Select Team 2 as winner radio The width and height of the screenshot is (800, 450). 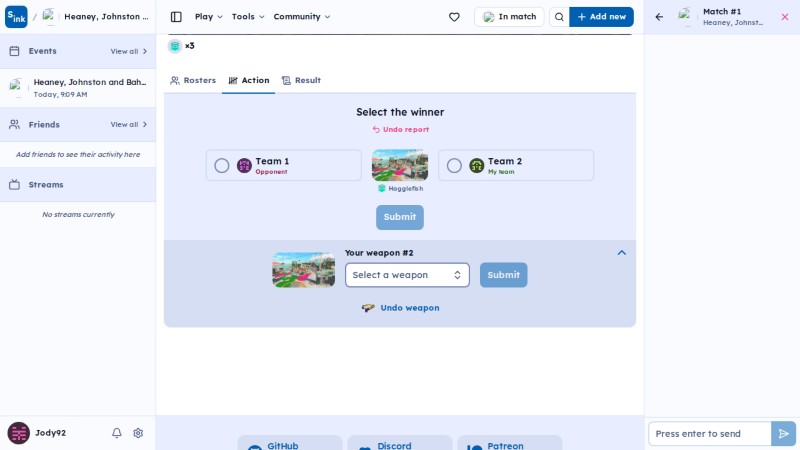(x=454, y=165)
